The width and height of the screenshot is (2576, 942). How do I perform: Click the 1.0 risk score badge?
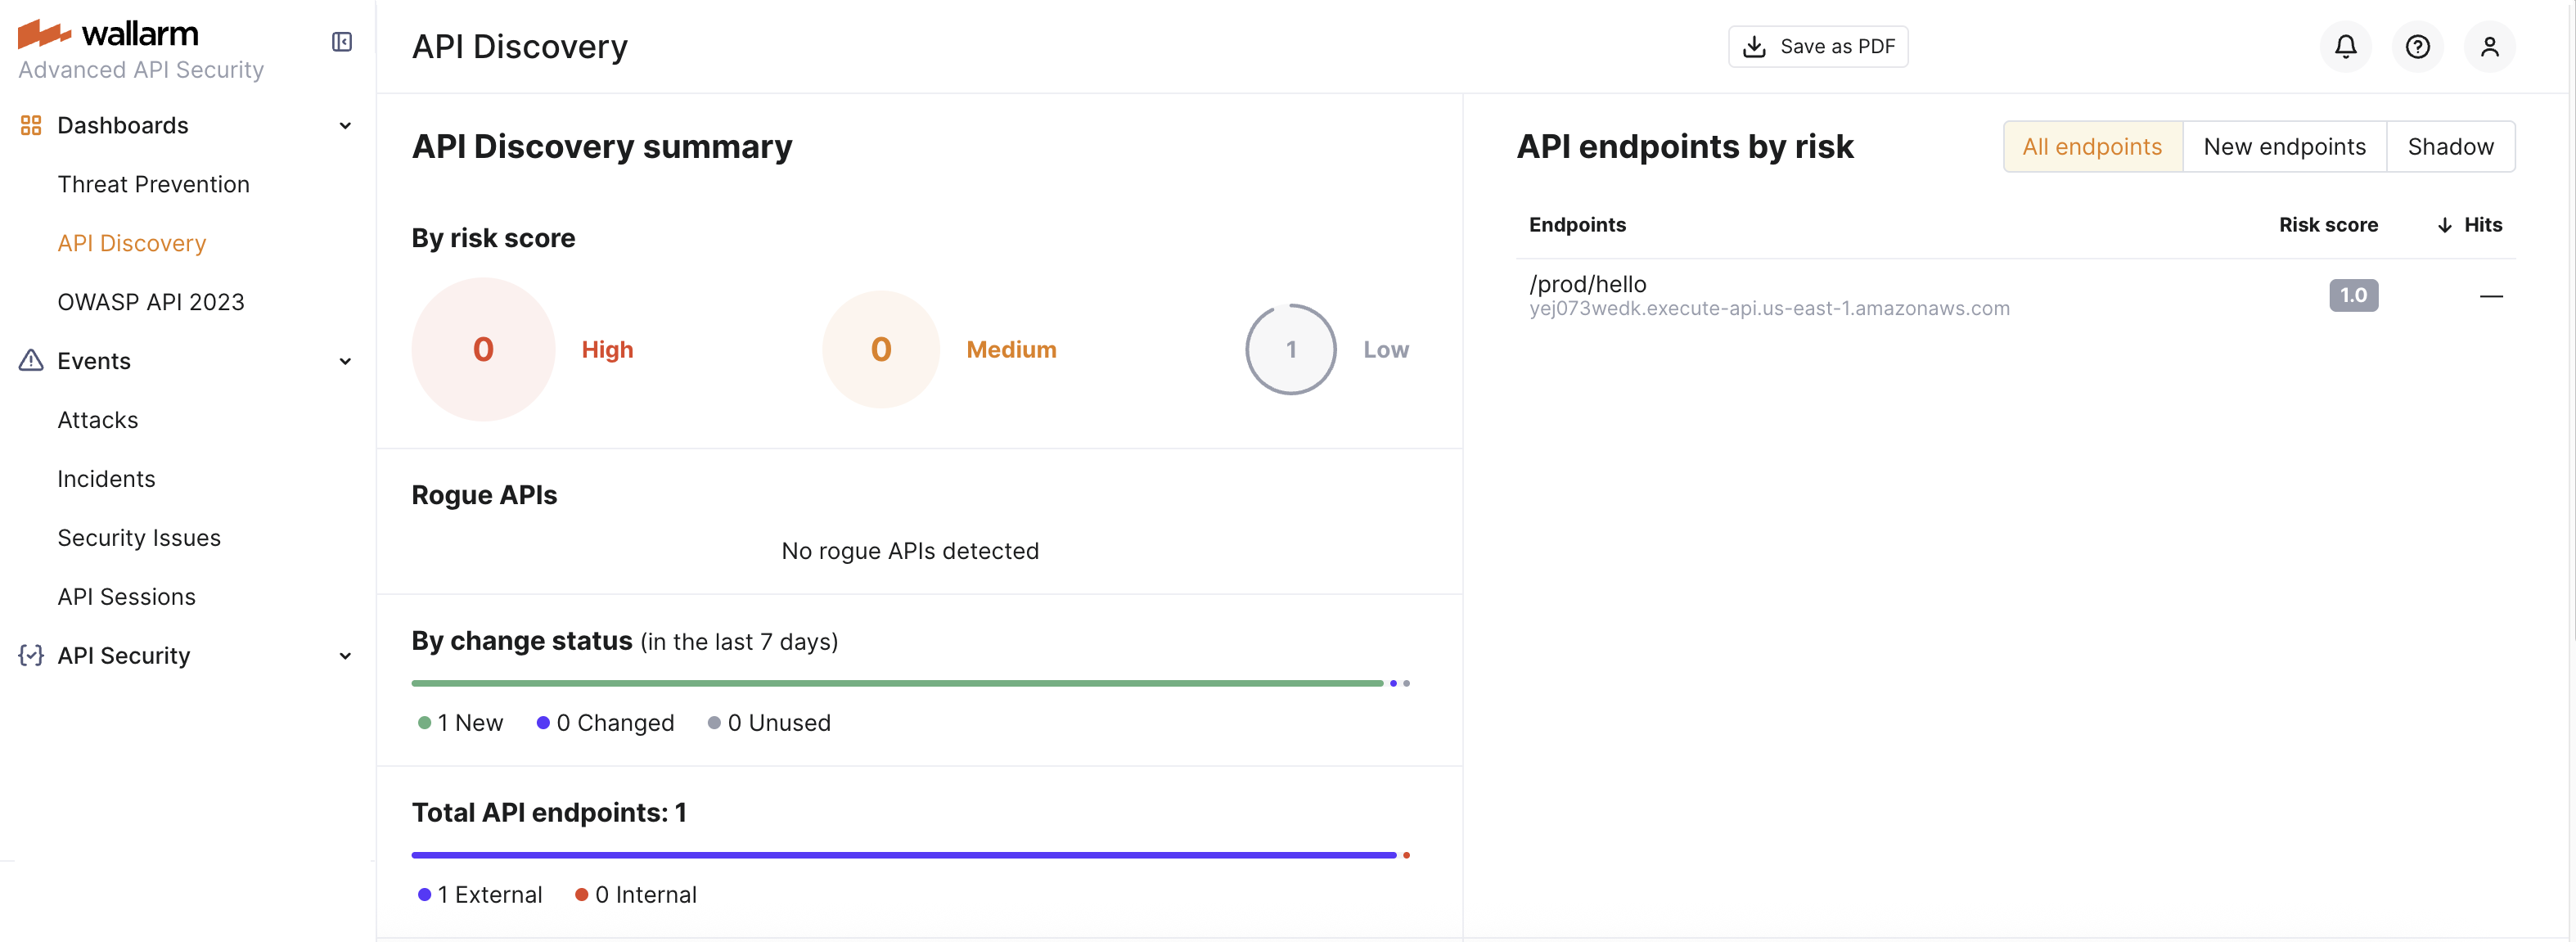point(2354,295)
